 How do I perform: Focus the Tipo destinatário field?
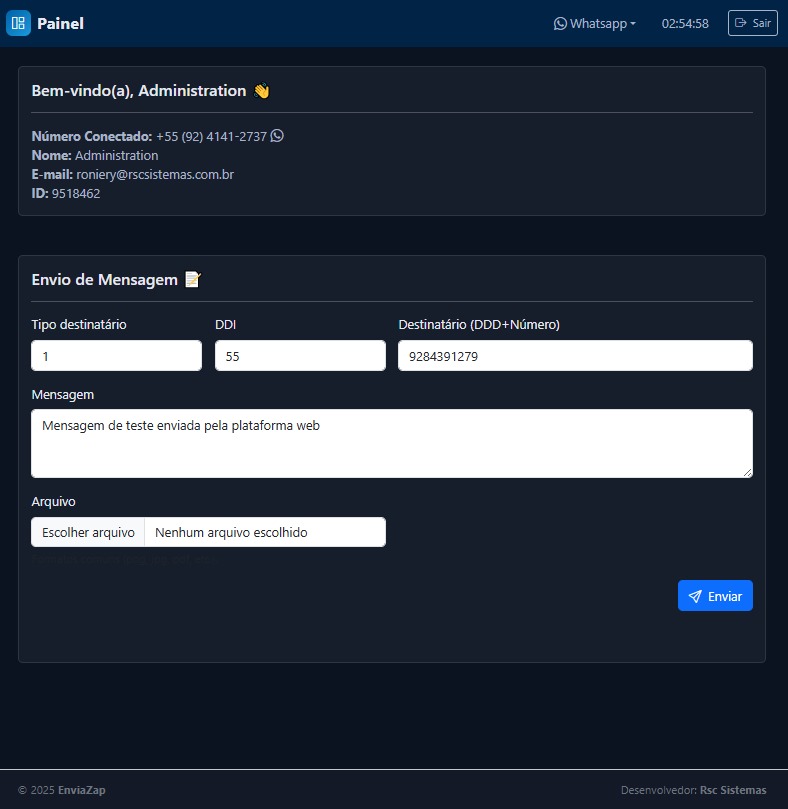[116, 356]
